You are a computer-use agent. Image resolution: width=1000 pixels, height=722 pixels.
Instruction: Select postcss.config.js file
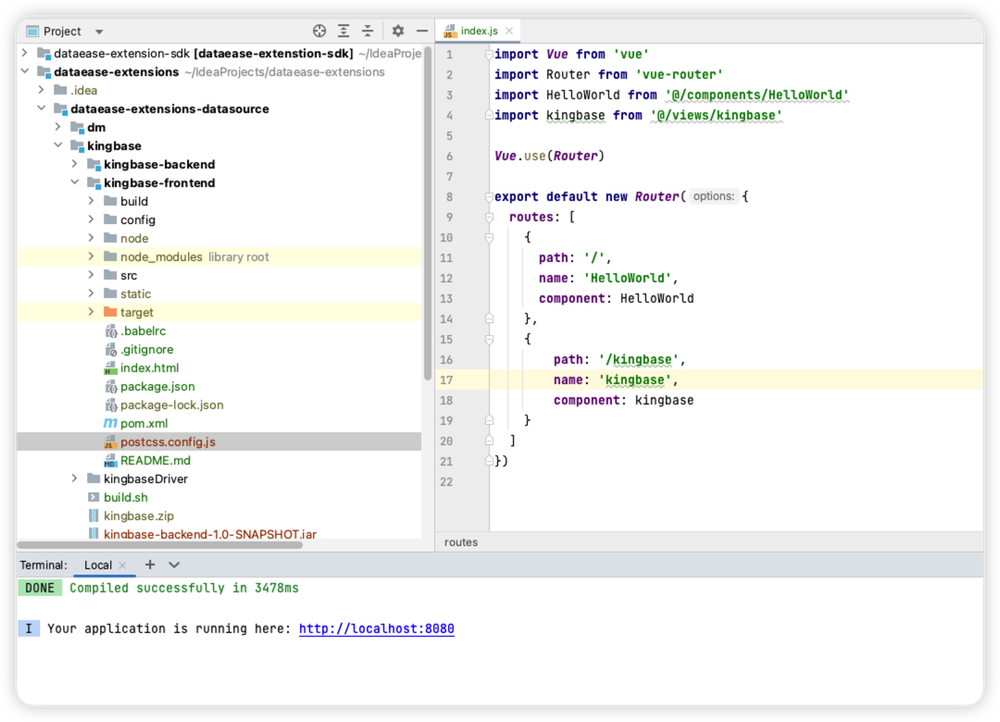click(x=168, y=442)
